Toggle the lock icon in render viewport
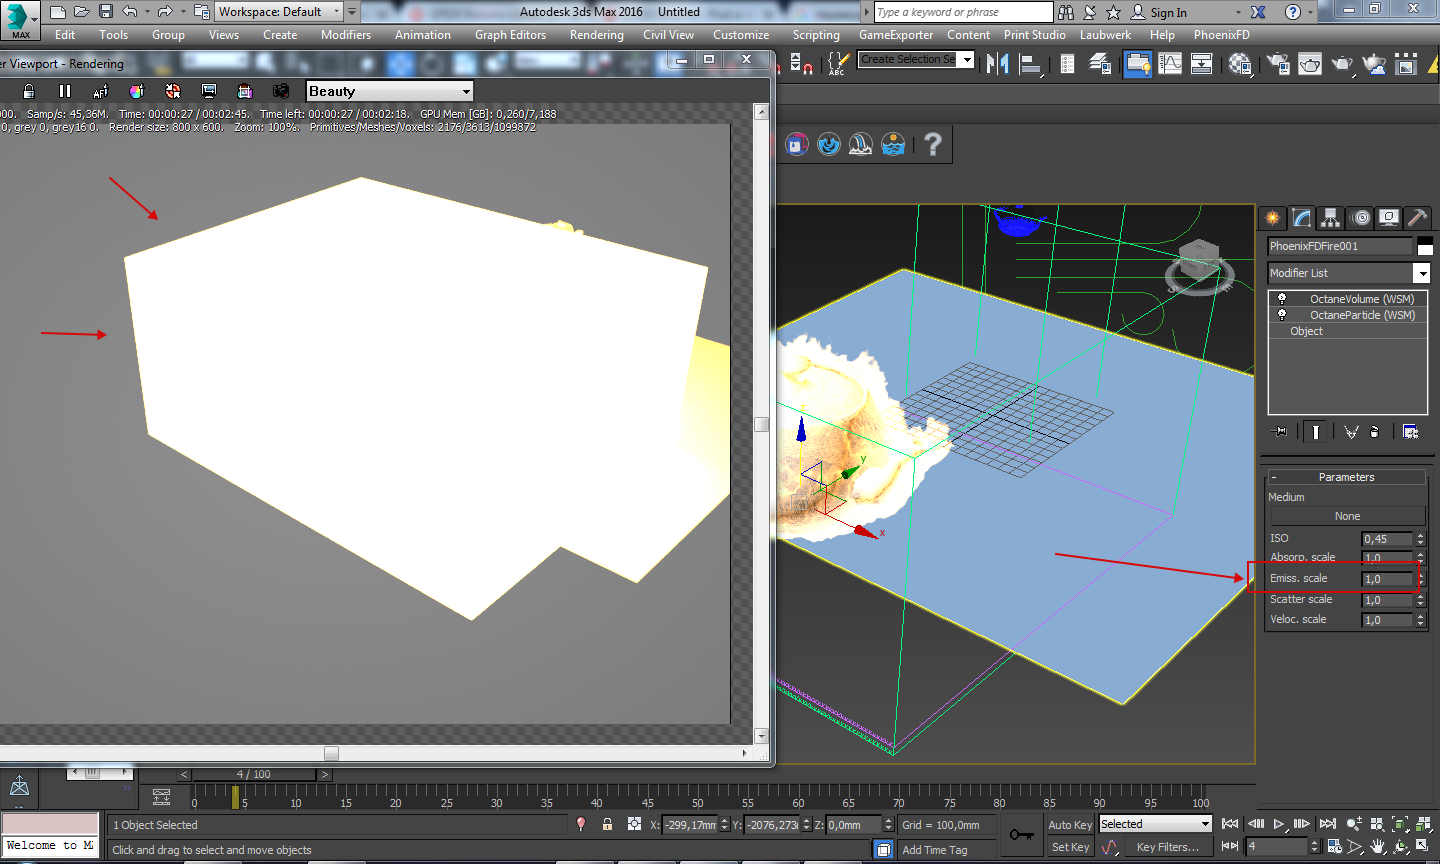Image resolution: width=1440 pixels, height=864 pixels. tap(29, 91)
